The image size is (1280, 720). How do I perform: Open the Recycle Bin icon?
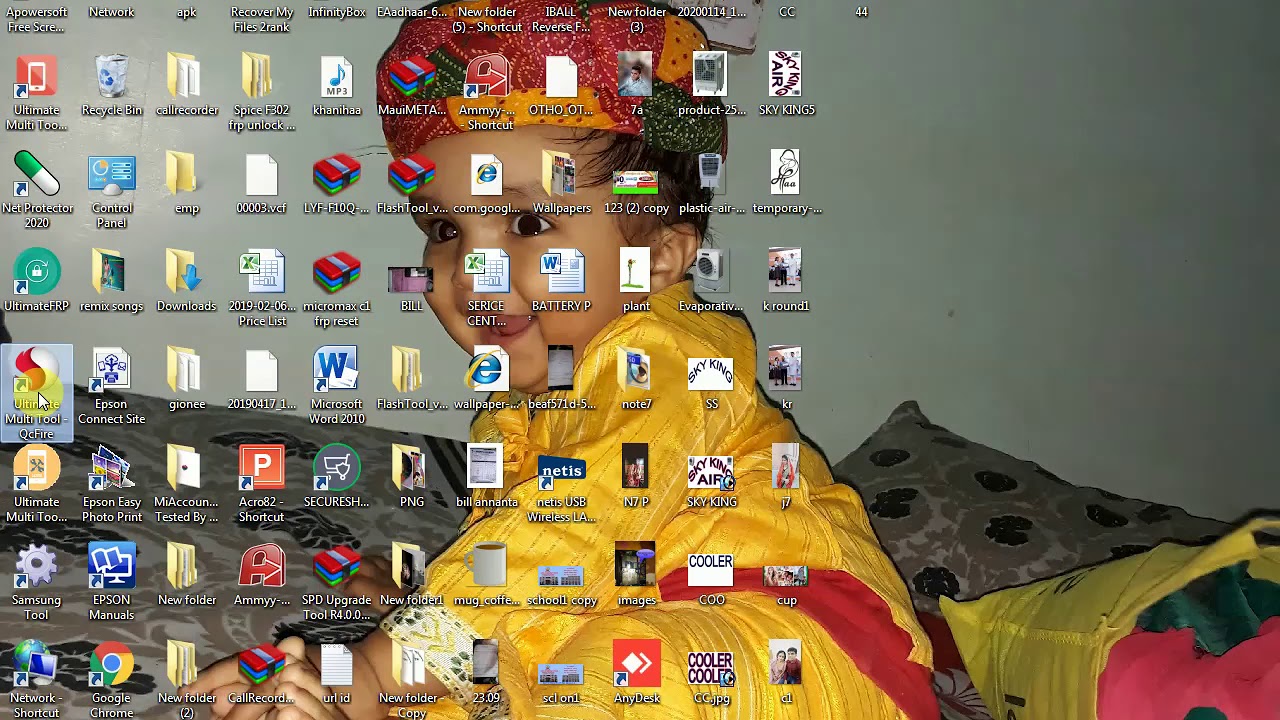112,78
